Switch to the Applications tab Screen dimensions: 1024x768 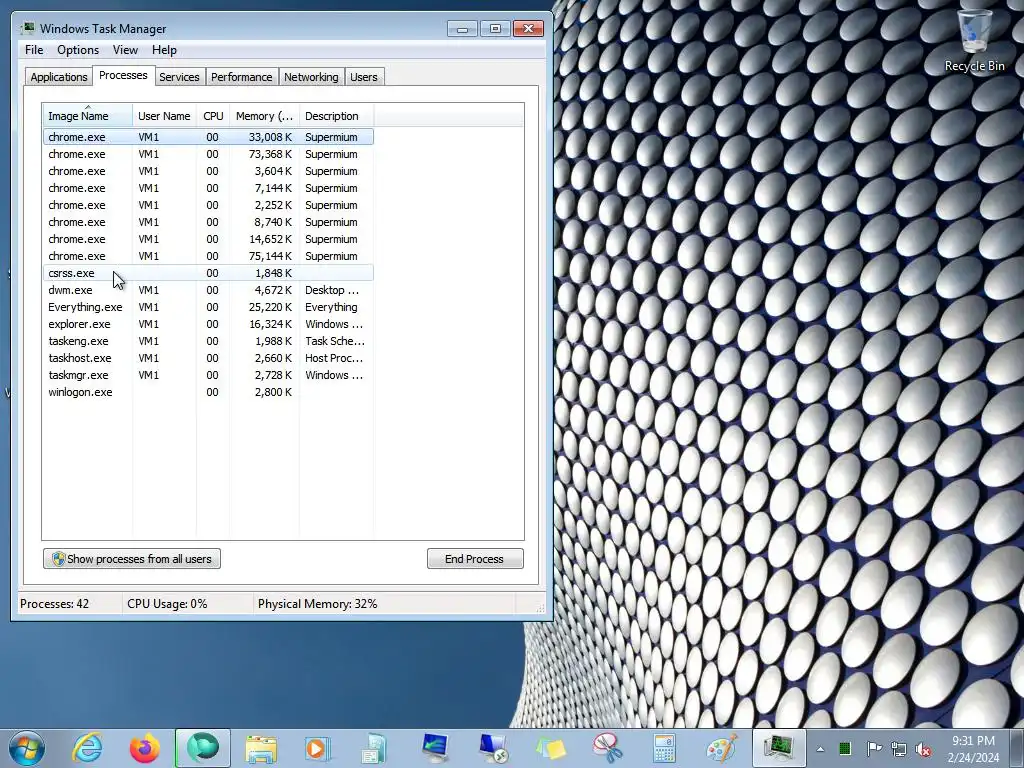click(x=59, y=77)
